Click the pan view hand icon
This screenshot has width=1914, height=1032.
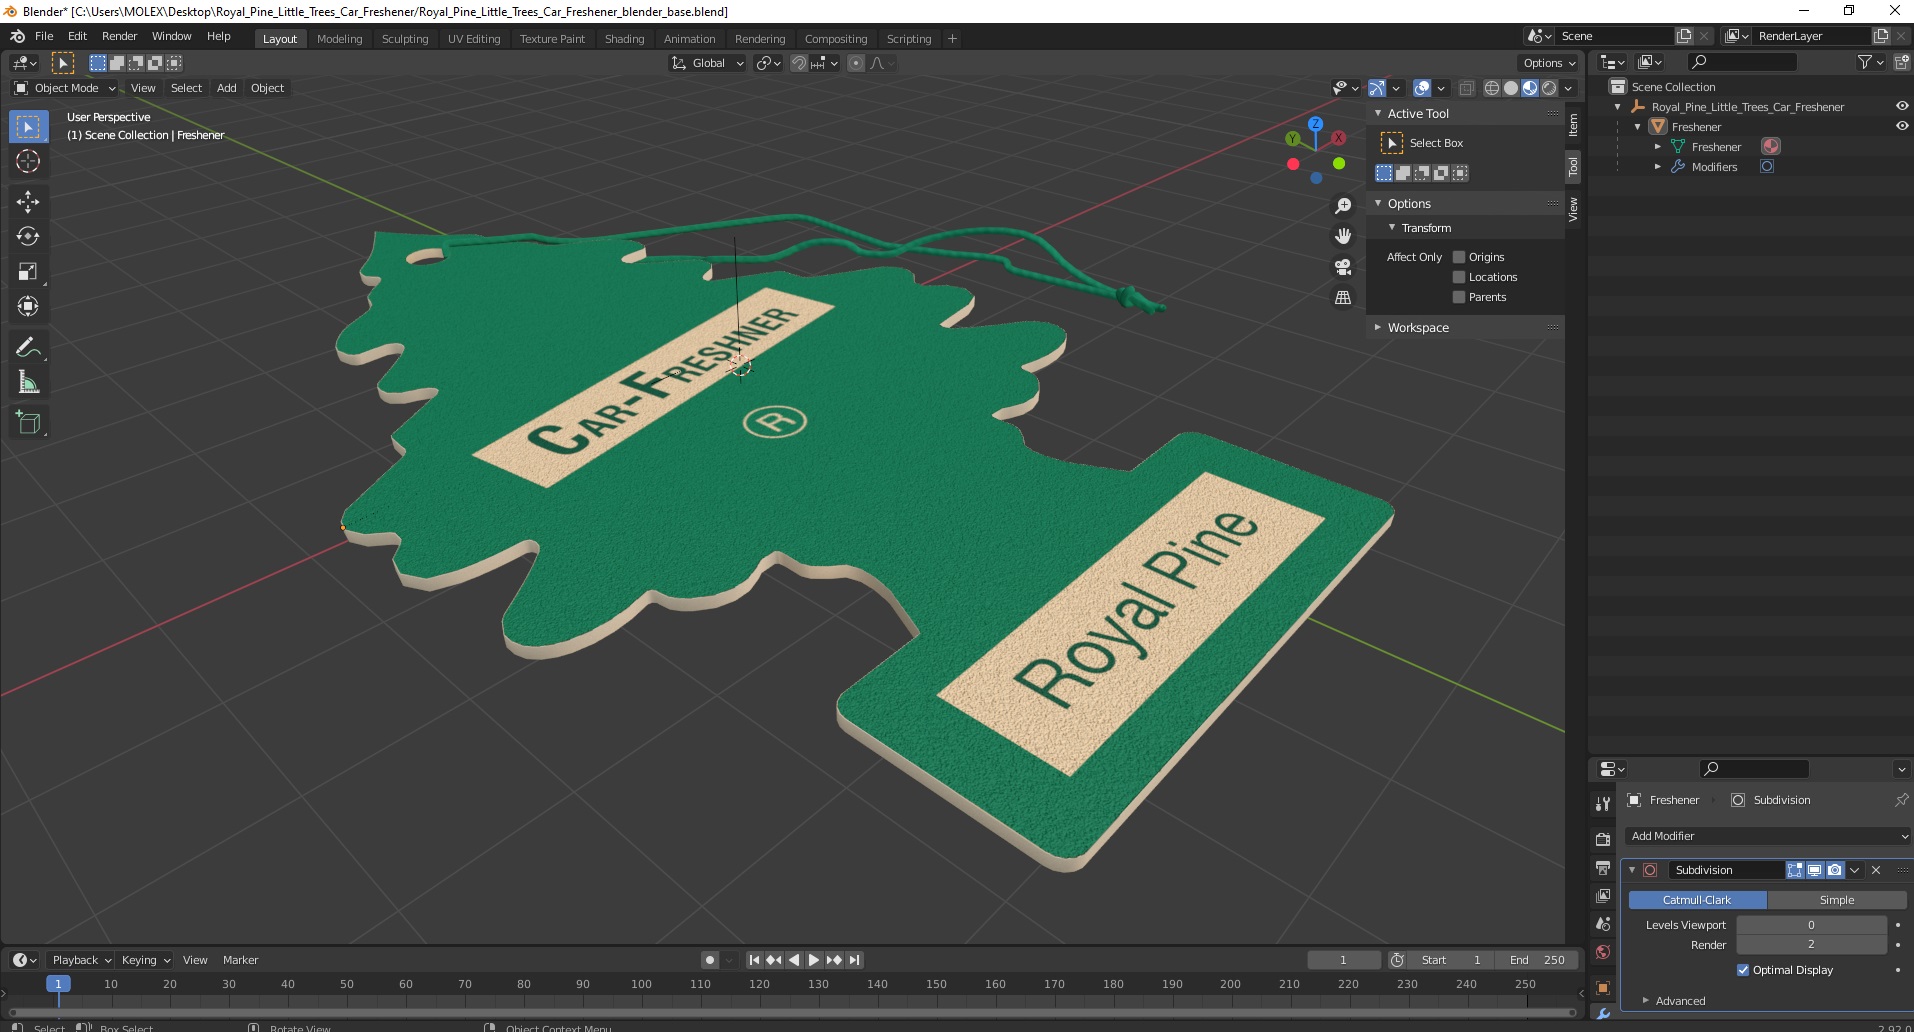[1343, 236]
